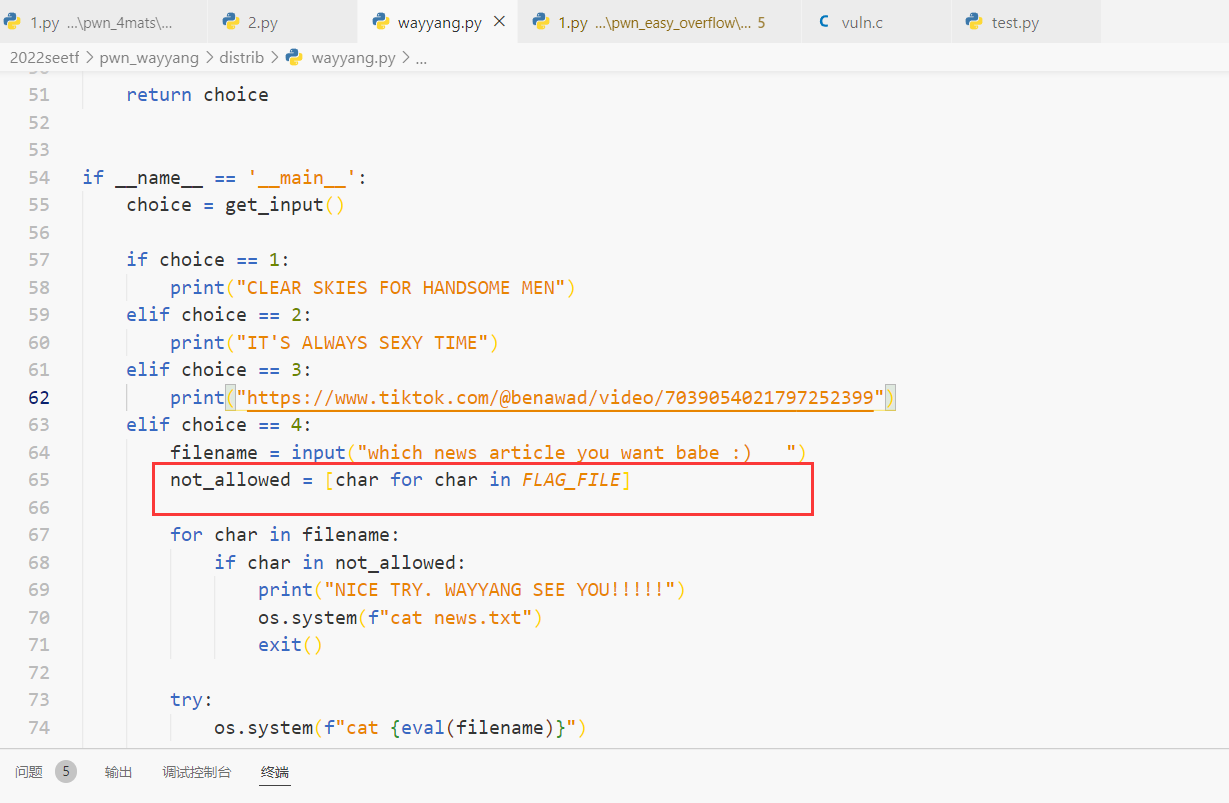Click FLAG_FILE variable on line 65
1229x803 pixels.
click(571, 480)
